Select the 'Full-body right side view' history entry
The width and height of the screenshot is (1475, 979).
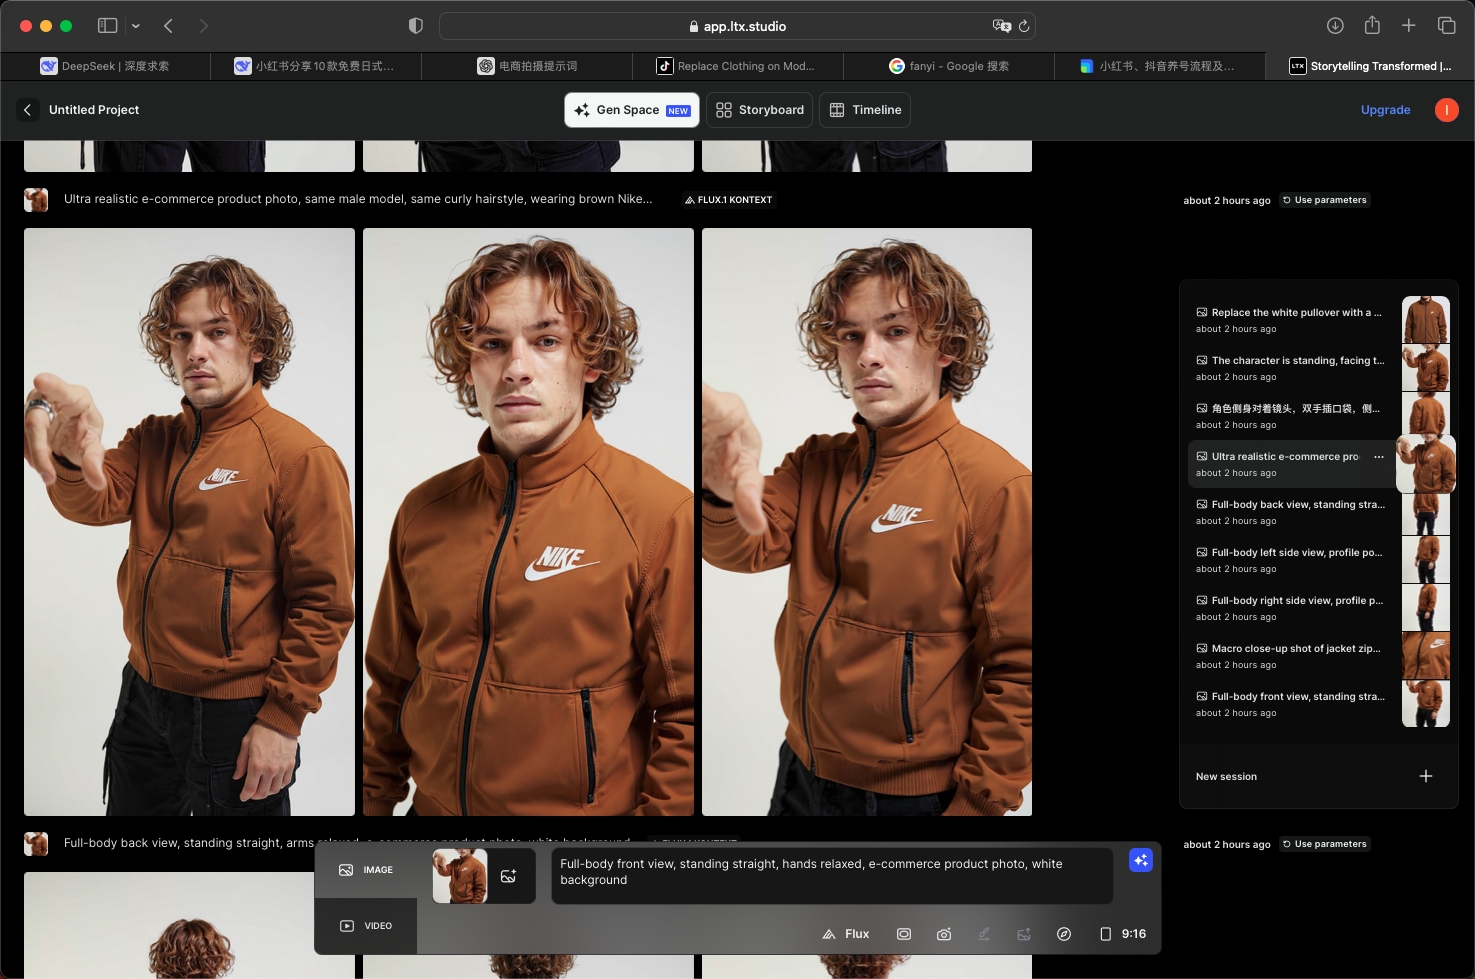pos(1292,608)
